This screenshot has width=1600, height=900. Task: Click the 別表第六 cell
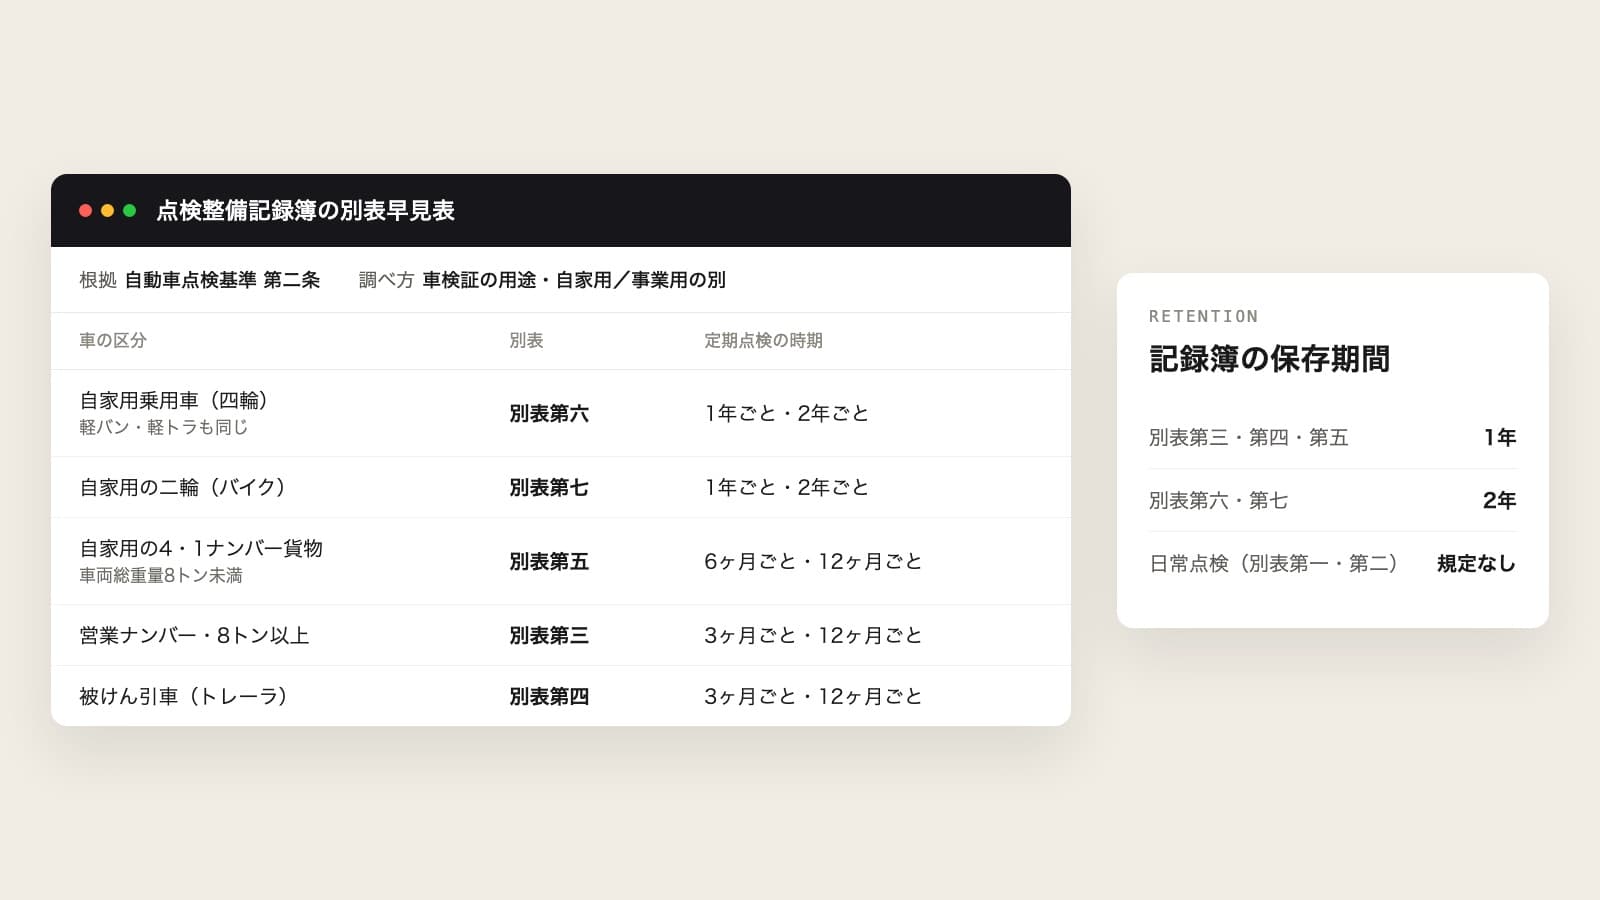549,413
